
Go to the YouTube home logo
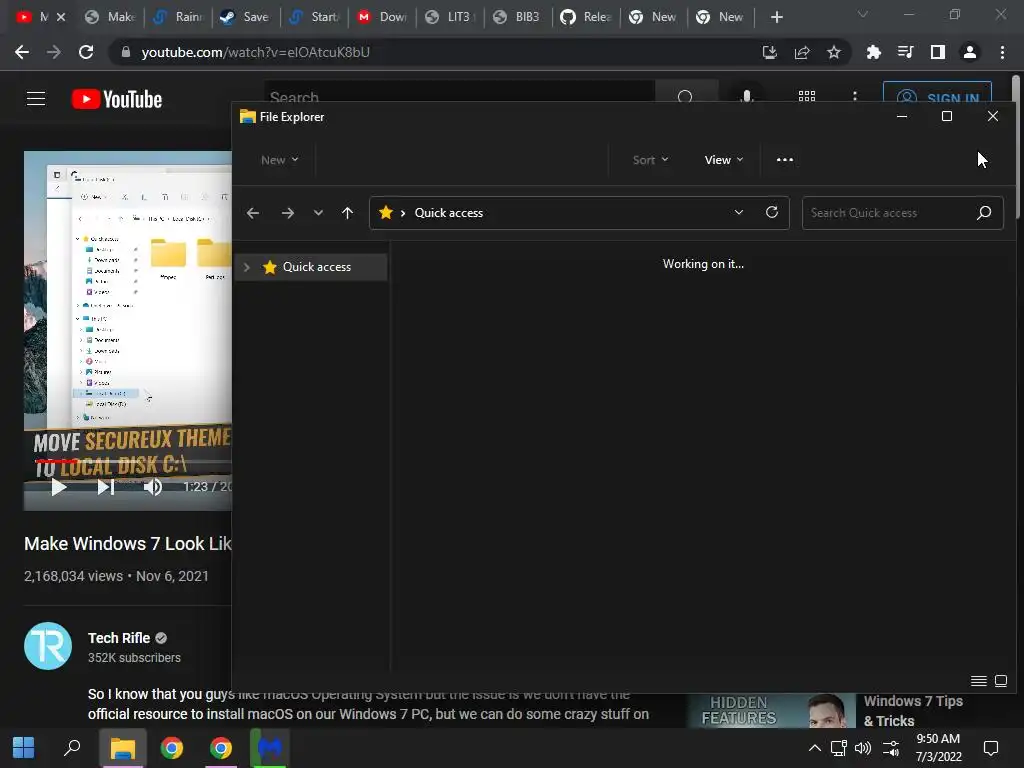coord(117,99)
